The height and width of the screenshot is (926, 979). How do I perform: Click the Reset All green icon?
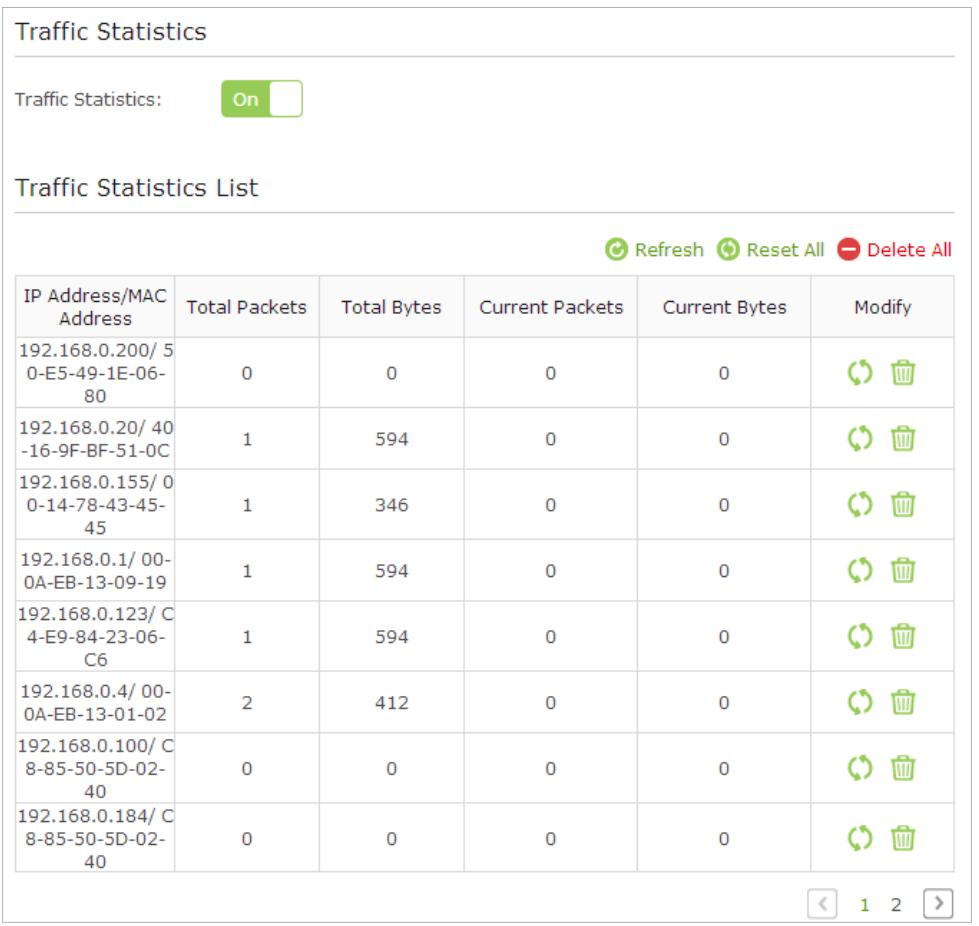pos(728,250)
